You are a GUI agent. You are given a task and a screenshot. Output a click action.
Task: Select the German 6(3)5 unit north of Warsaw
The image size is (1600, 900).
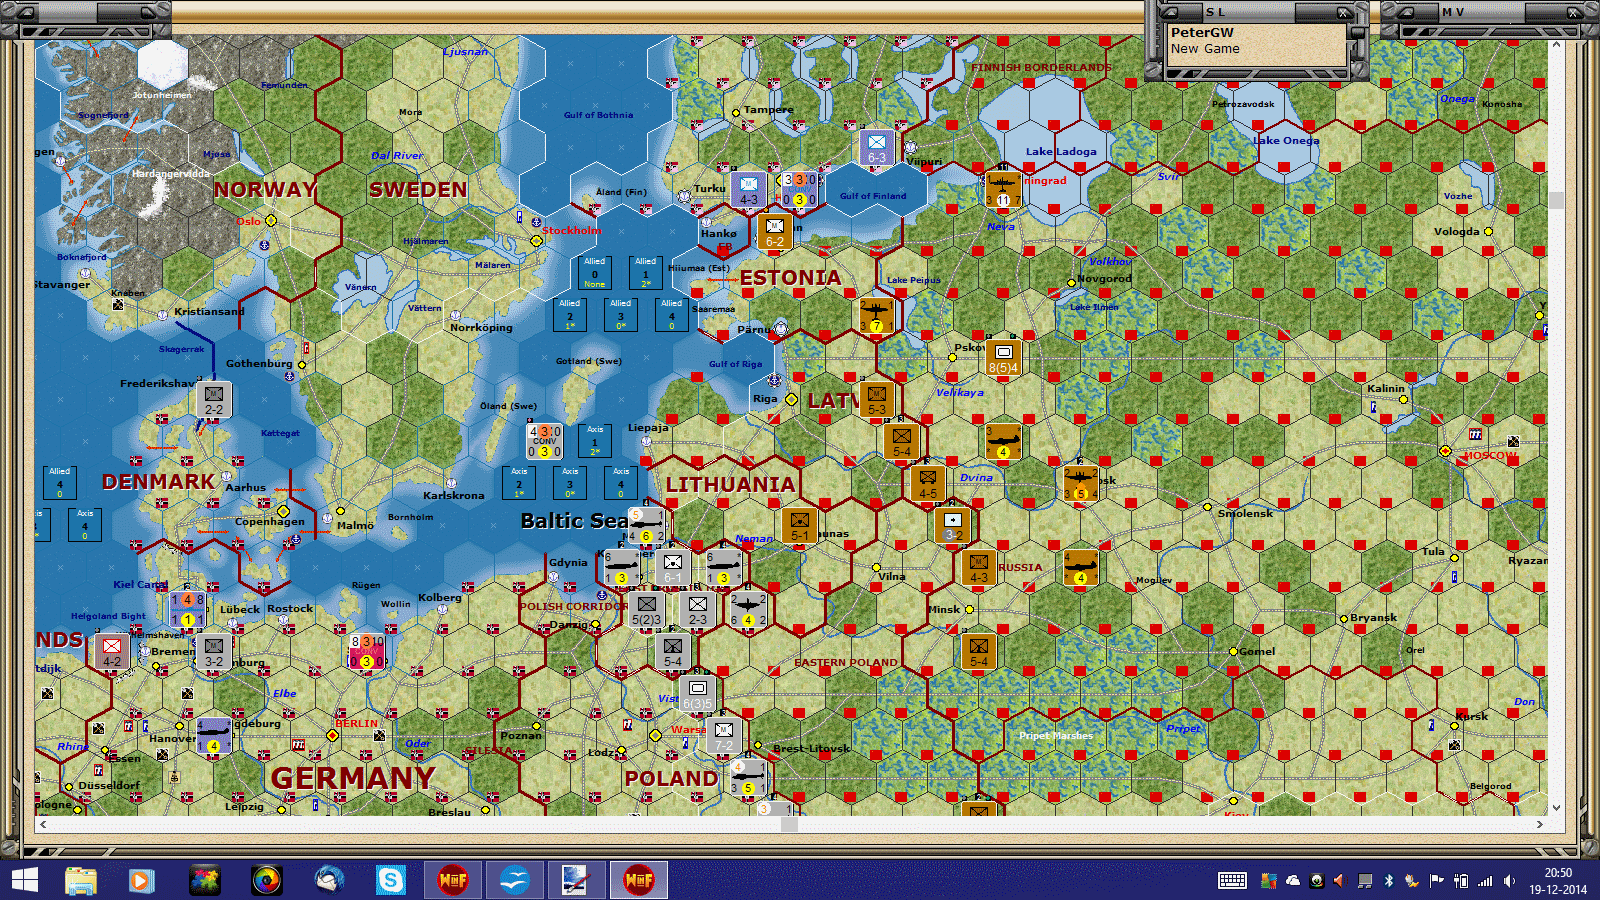[x=698, y=693]
